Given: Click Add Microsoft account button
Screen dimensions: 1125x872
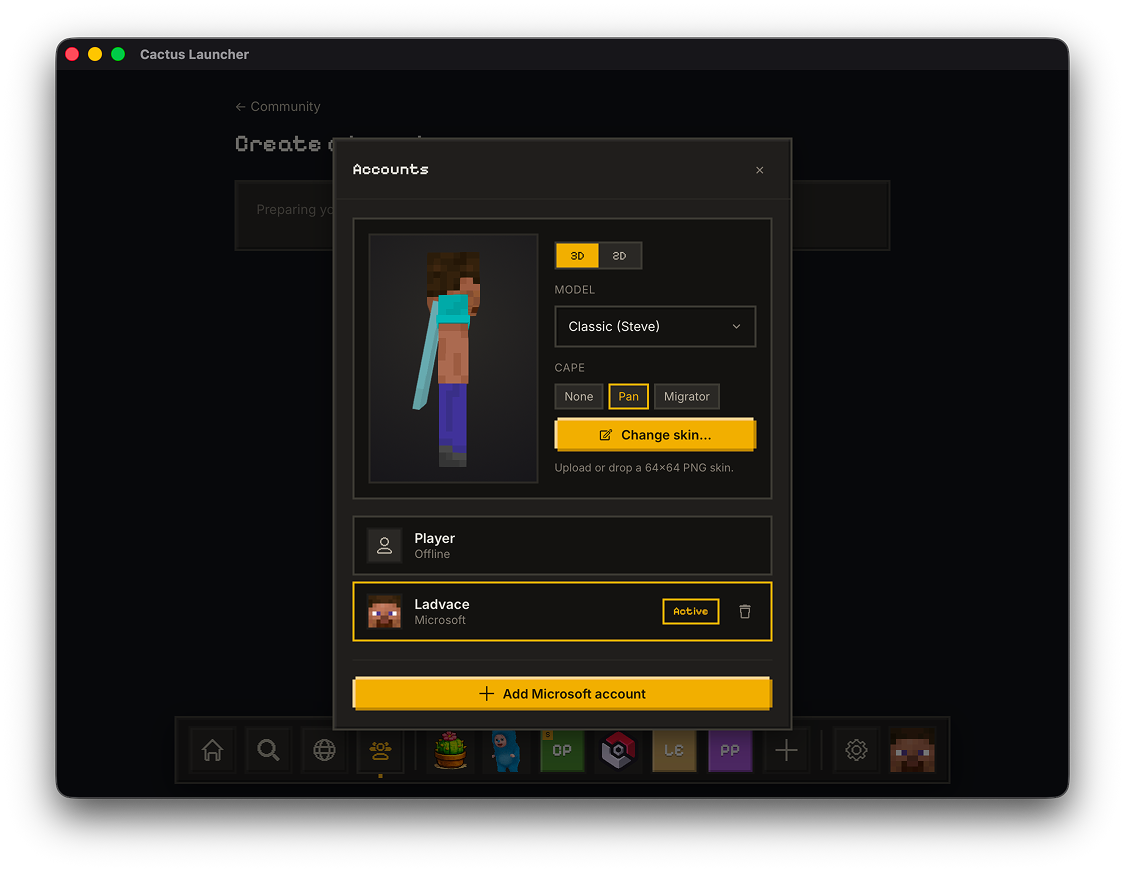Looking at the screenshot, I should pyautogui.click(x=562, y=694).
